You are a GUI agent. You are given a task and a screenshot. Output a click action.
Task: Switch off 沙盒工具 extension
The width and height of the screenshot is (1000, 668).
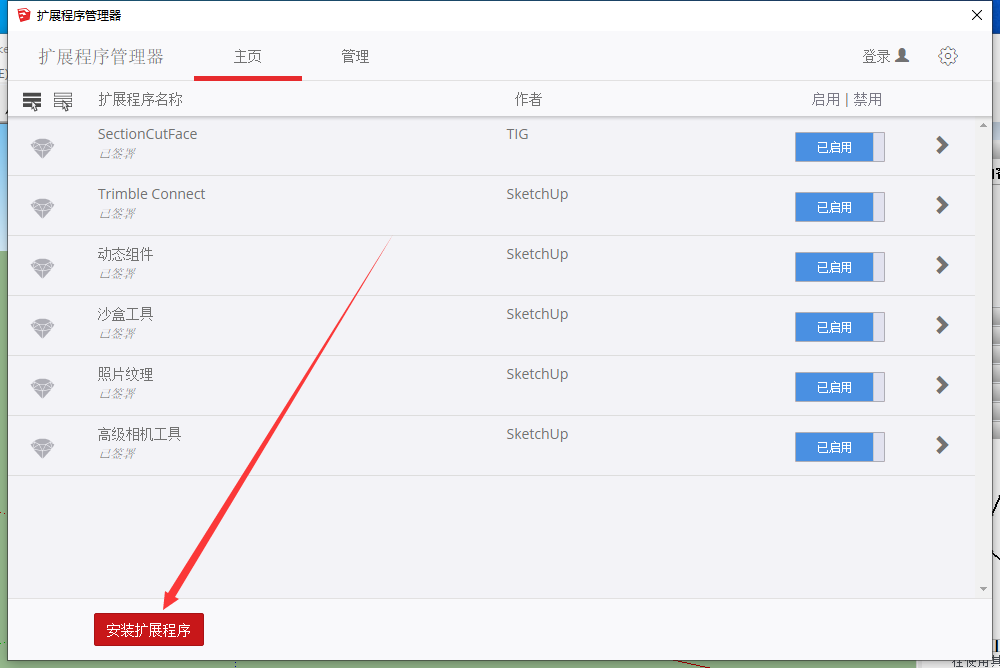coord(839,327)
